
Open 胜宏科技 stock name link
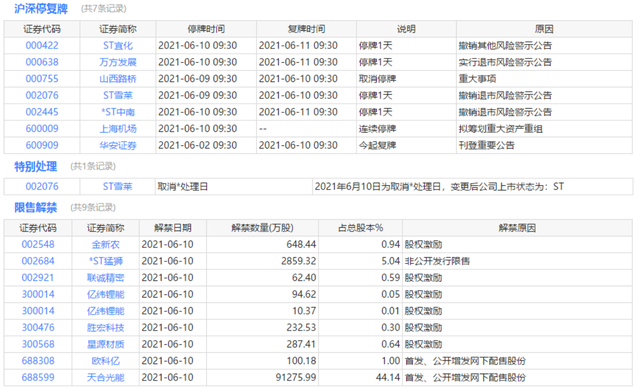[x=106, y=327]
